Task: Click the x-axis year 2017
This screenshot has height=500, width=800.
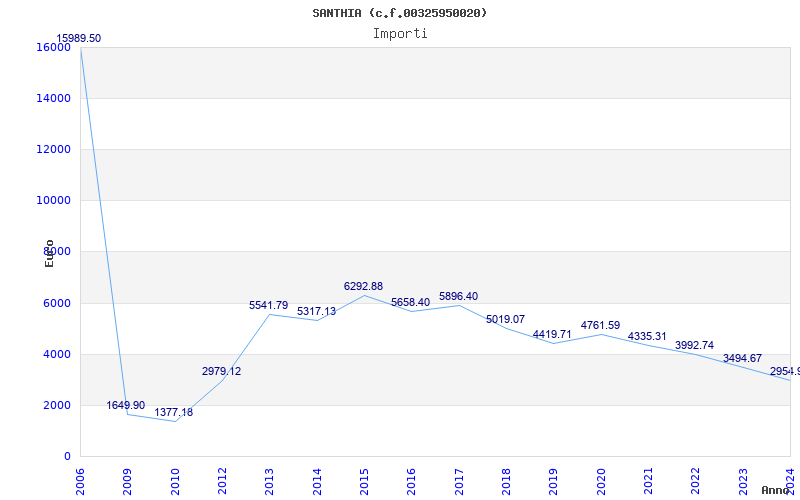Action: [x=459, y=482]
